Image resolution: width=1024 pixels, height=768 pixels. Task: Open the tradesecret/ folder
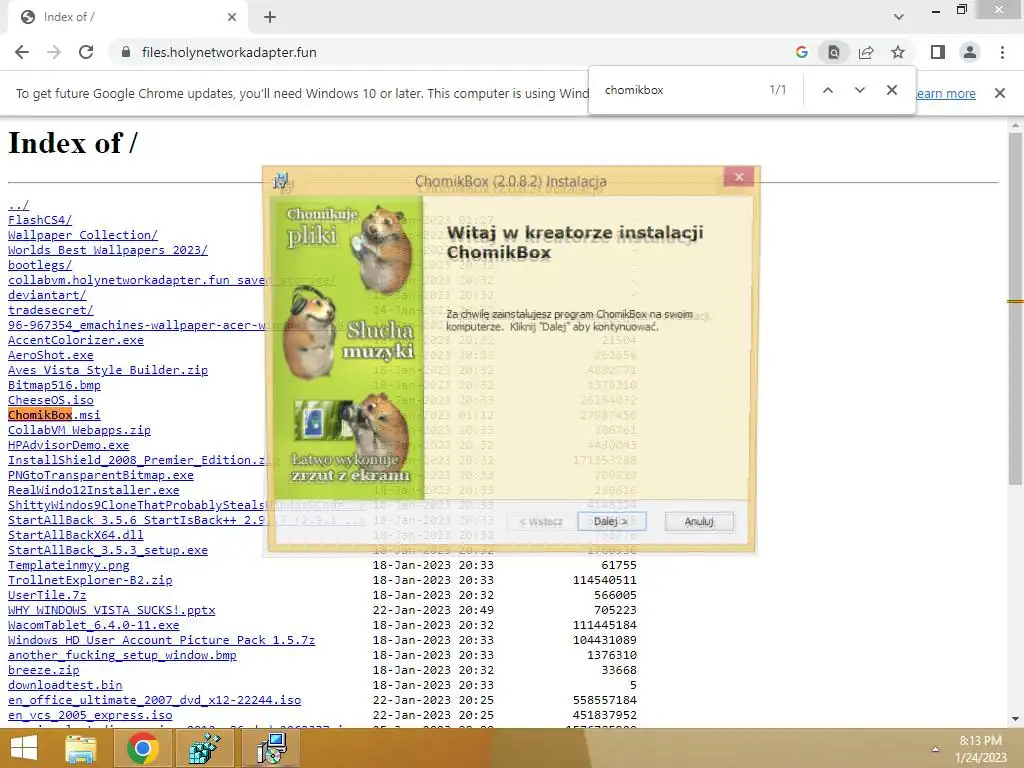pos(50,310)
